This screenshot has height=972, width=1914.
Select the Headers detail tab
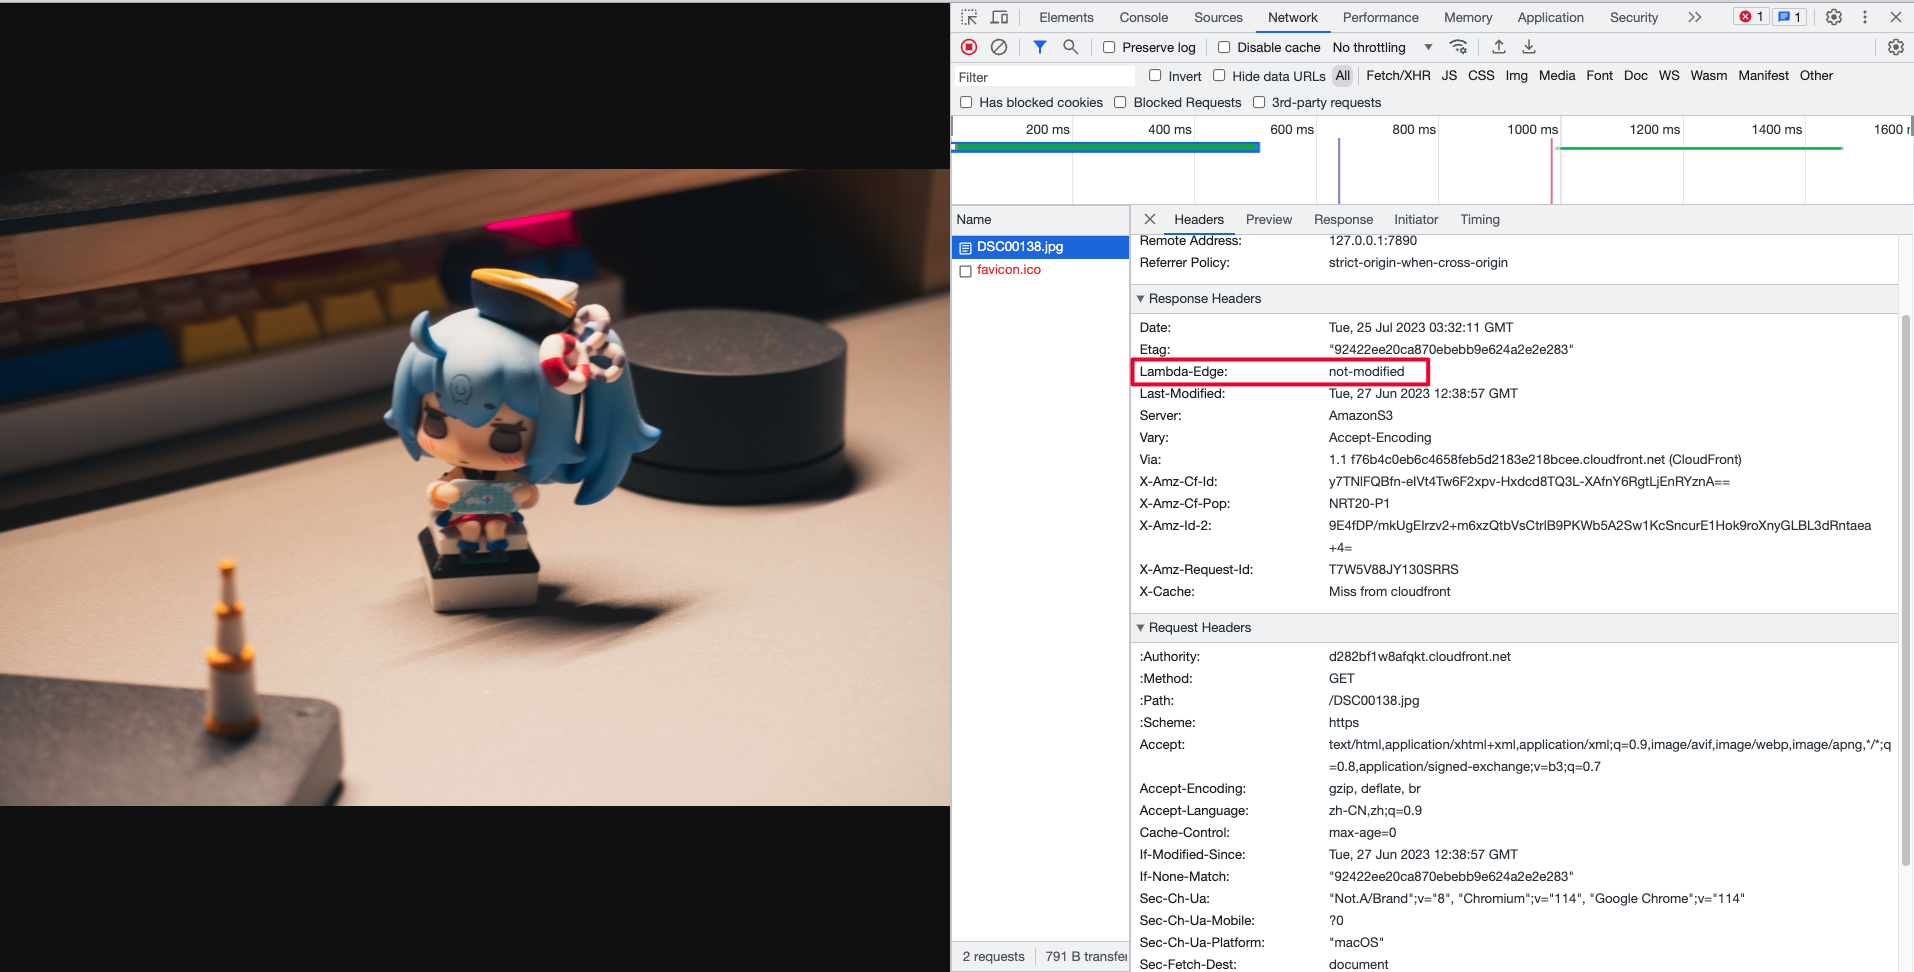point(1199,219)
